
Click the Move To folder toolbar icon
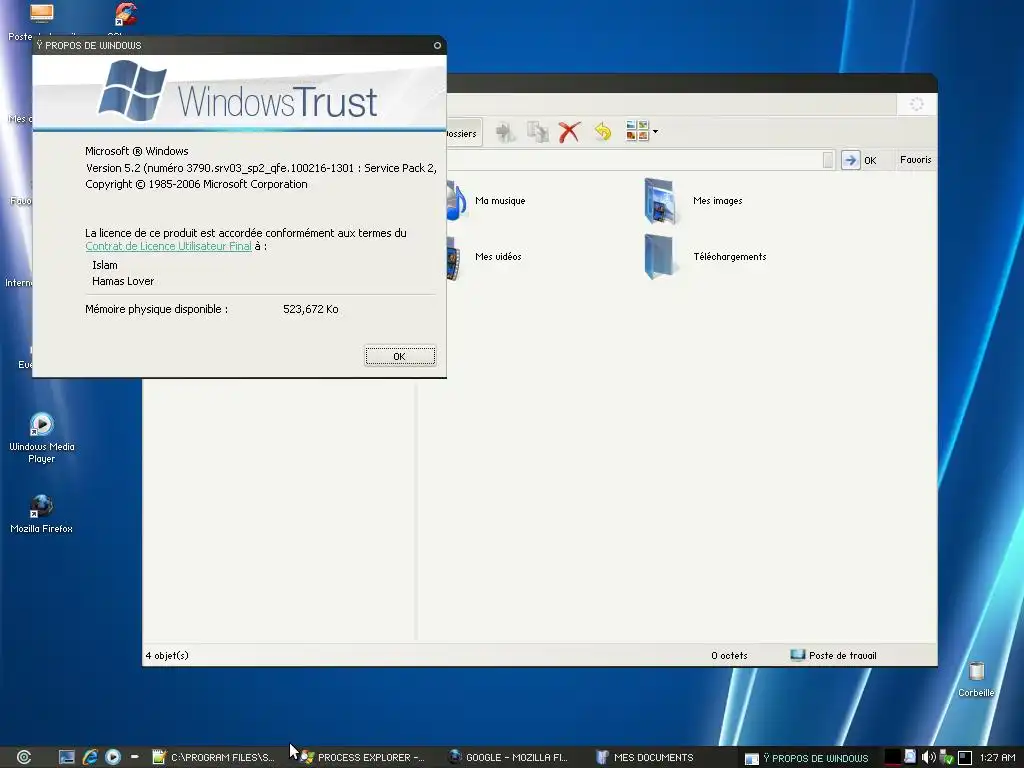(x=505, y=132)
